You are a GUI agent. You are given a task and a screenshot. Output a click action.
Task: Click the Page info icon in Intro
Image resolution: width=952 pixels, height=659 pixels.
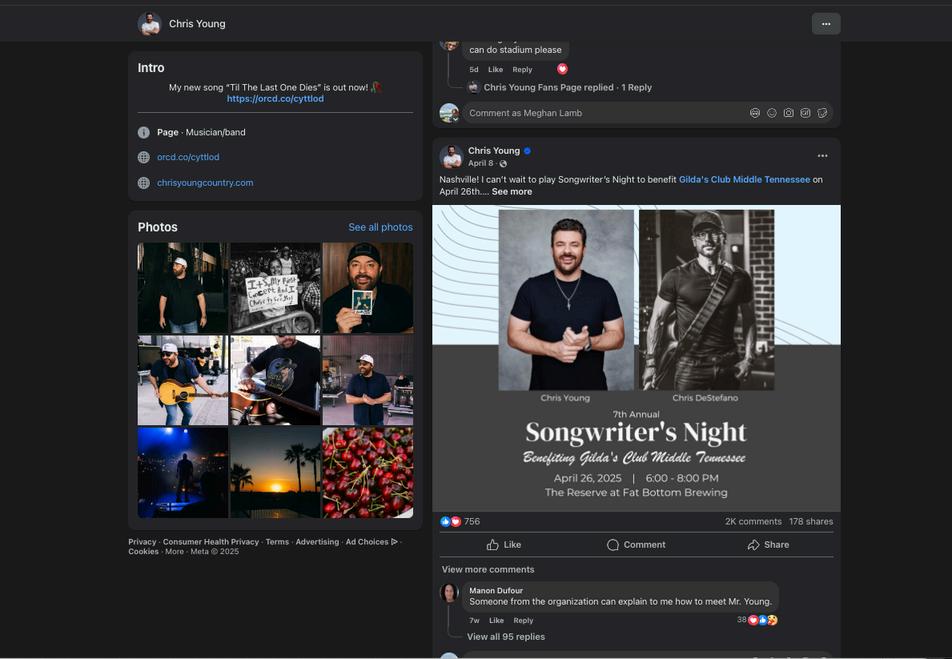(144, 132)
